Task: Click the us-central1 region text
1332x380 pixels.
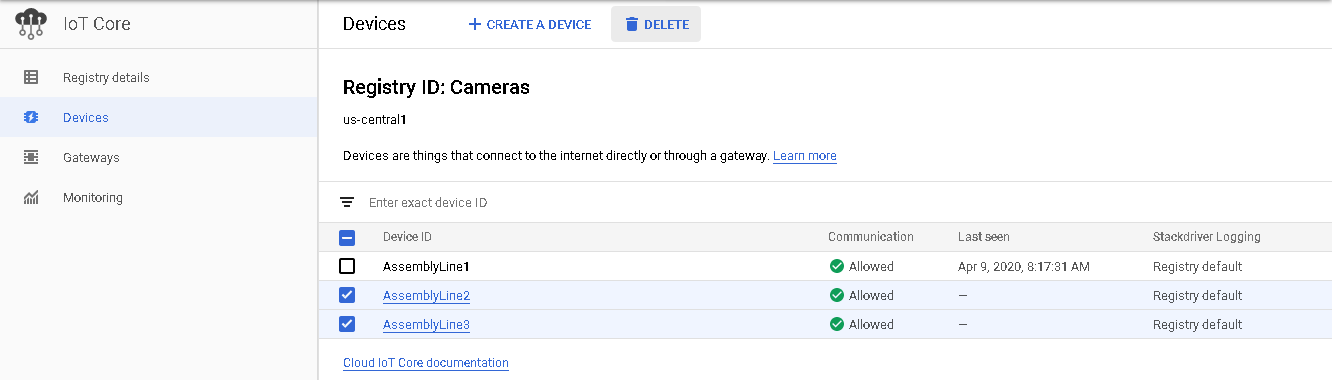Action: 375,119
